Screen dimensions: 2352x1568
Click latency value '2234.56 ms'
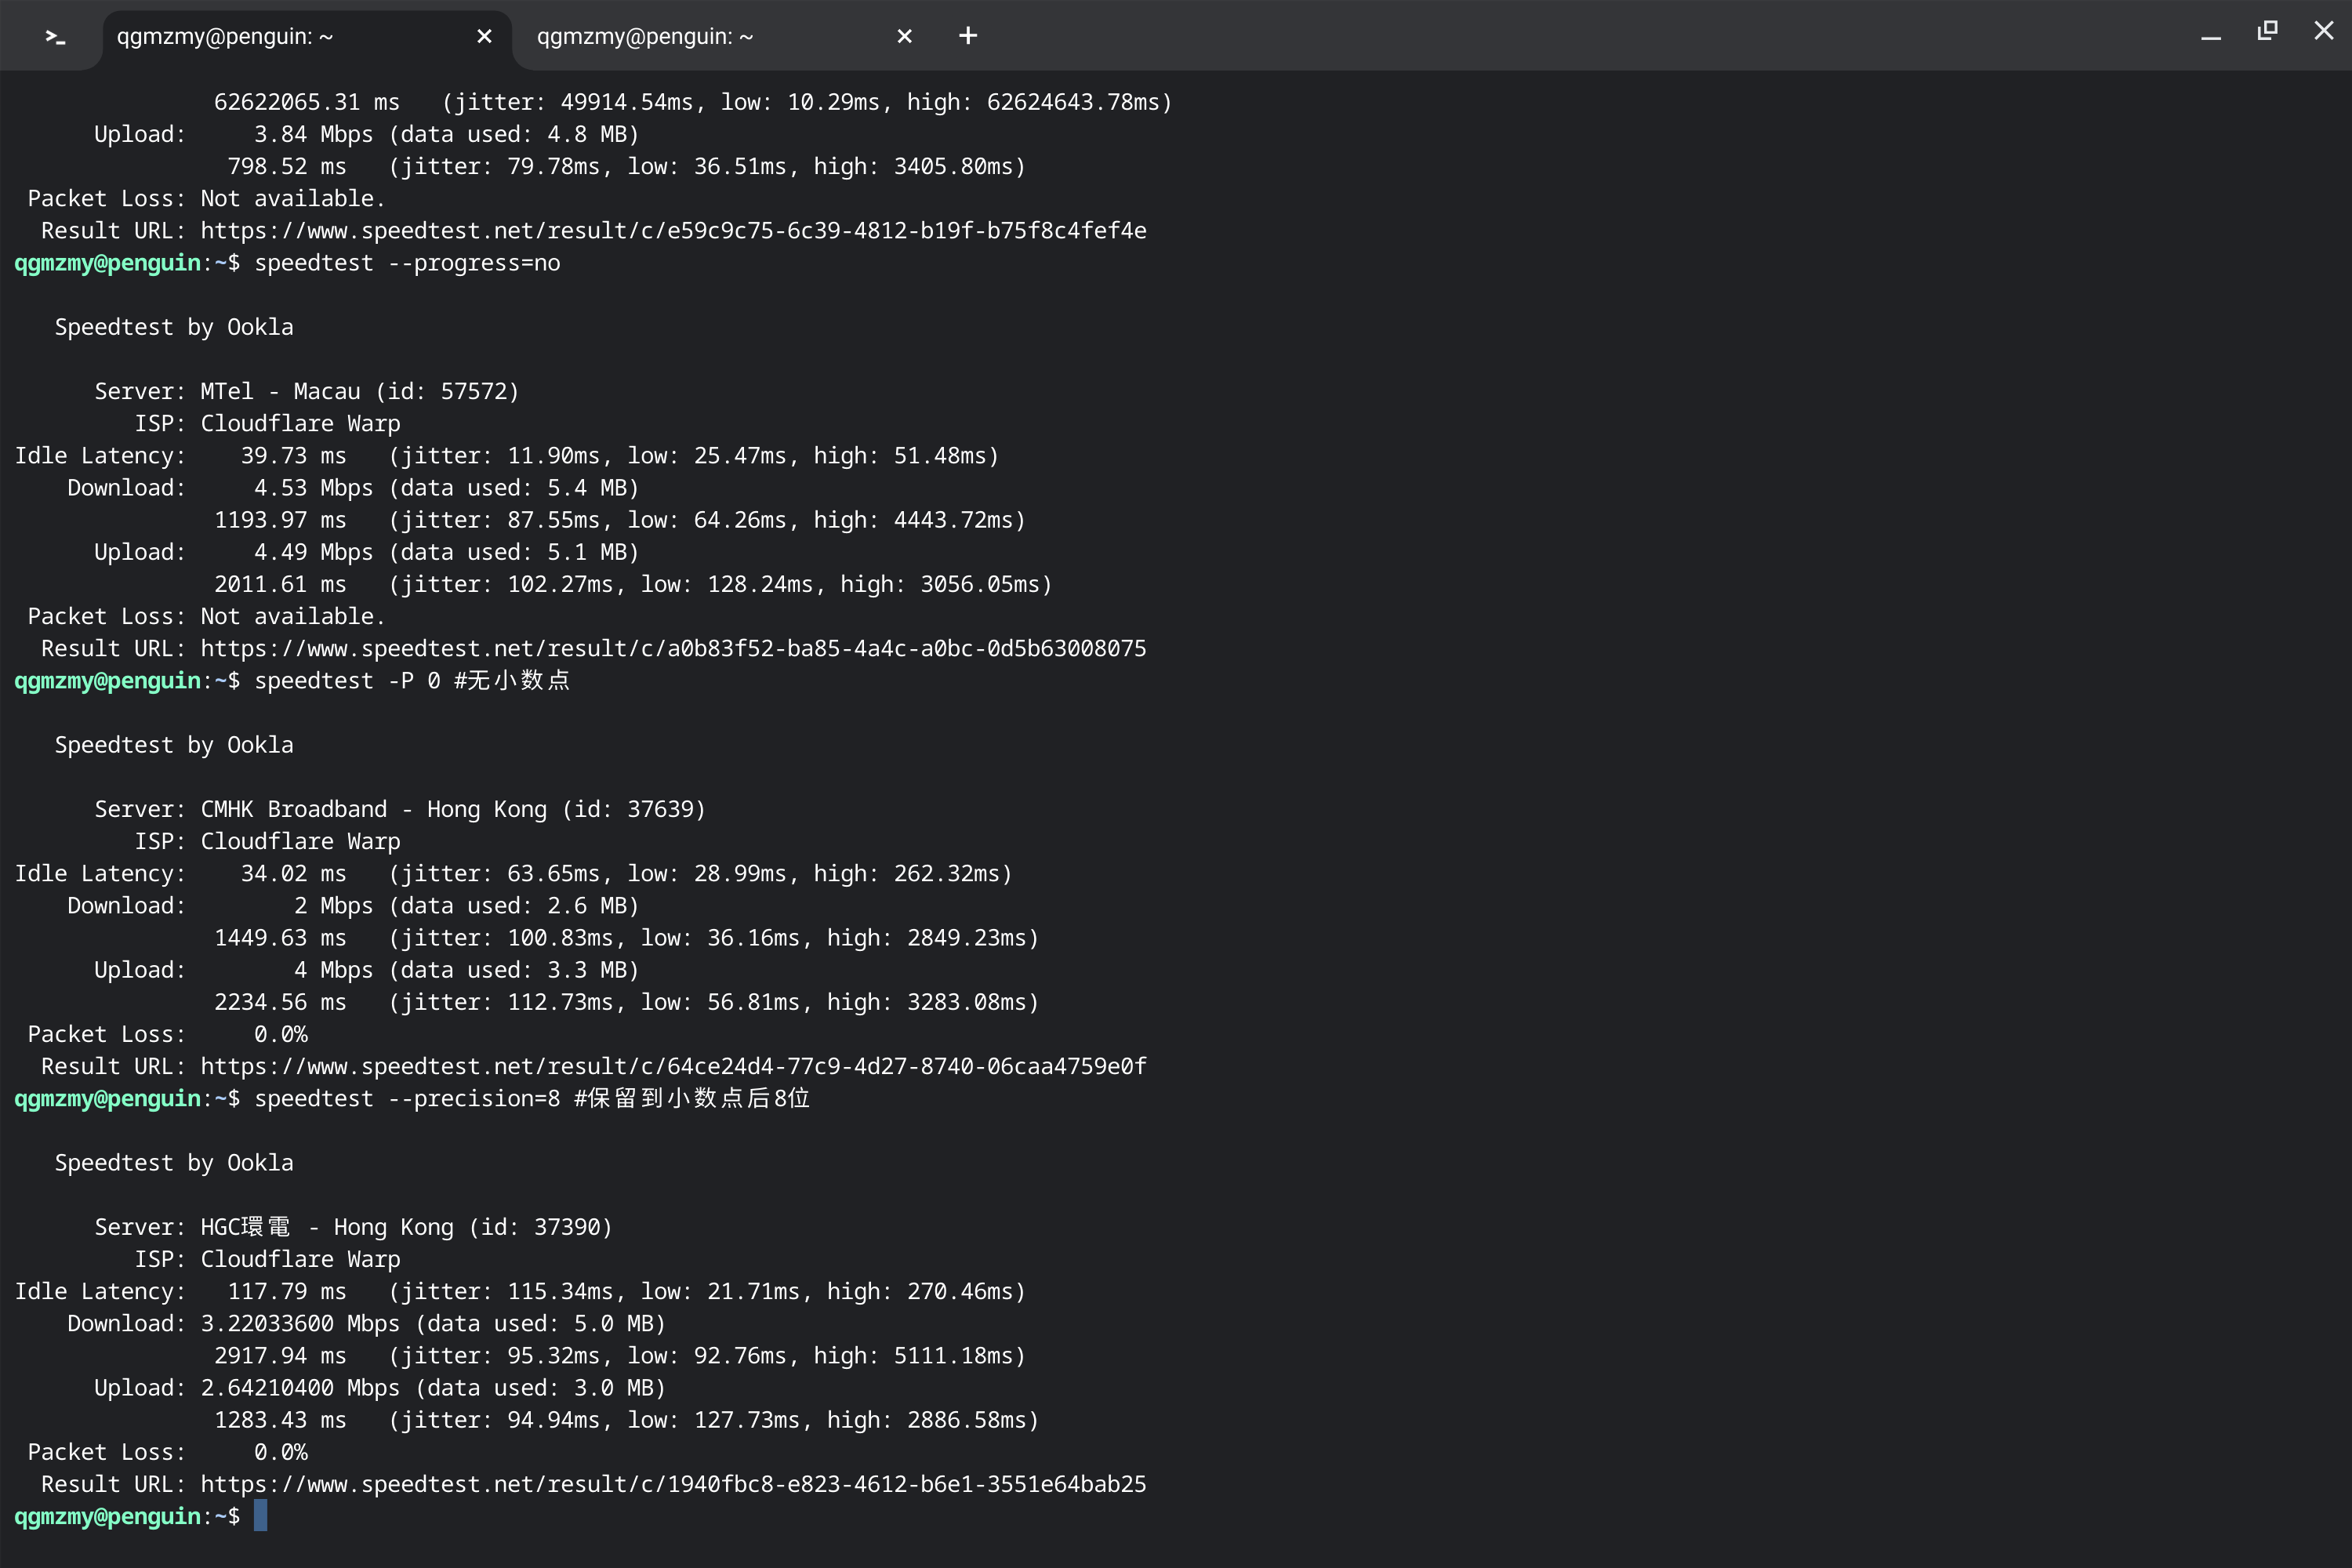pos(280,1002)
